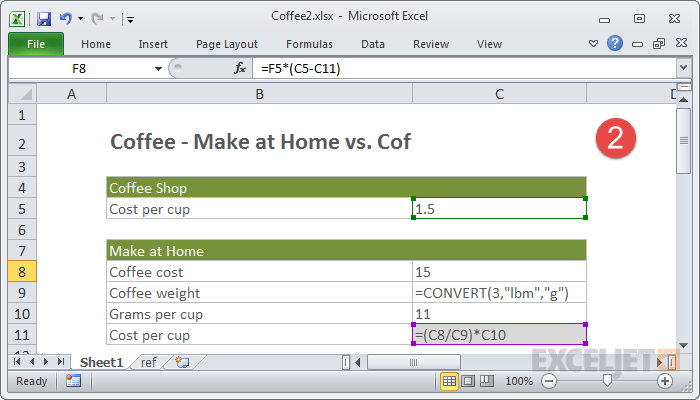Go to the Formulas tab
The height and width of the screenshot is (400, 700).
[x=309, y=44]
